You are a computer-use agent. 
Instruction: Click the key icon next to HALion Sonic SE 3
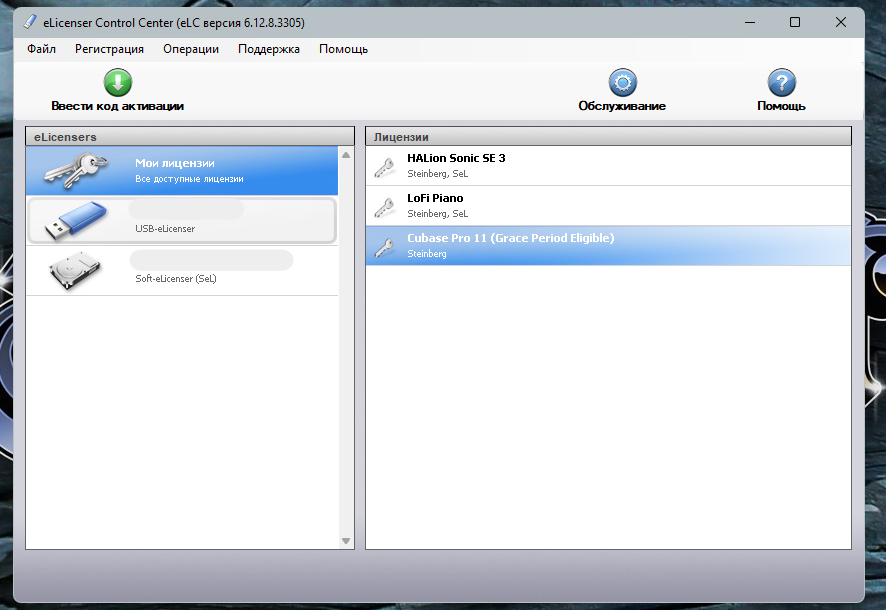385,167
